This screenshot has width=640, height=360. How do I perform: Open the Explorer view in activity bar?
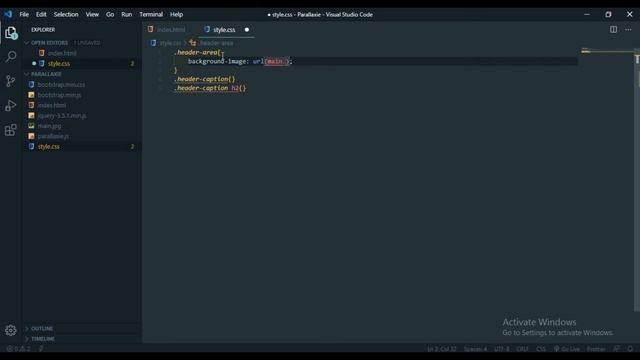(x=11, y=33)
